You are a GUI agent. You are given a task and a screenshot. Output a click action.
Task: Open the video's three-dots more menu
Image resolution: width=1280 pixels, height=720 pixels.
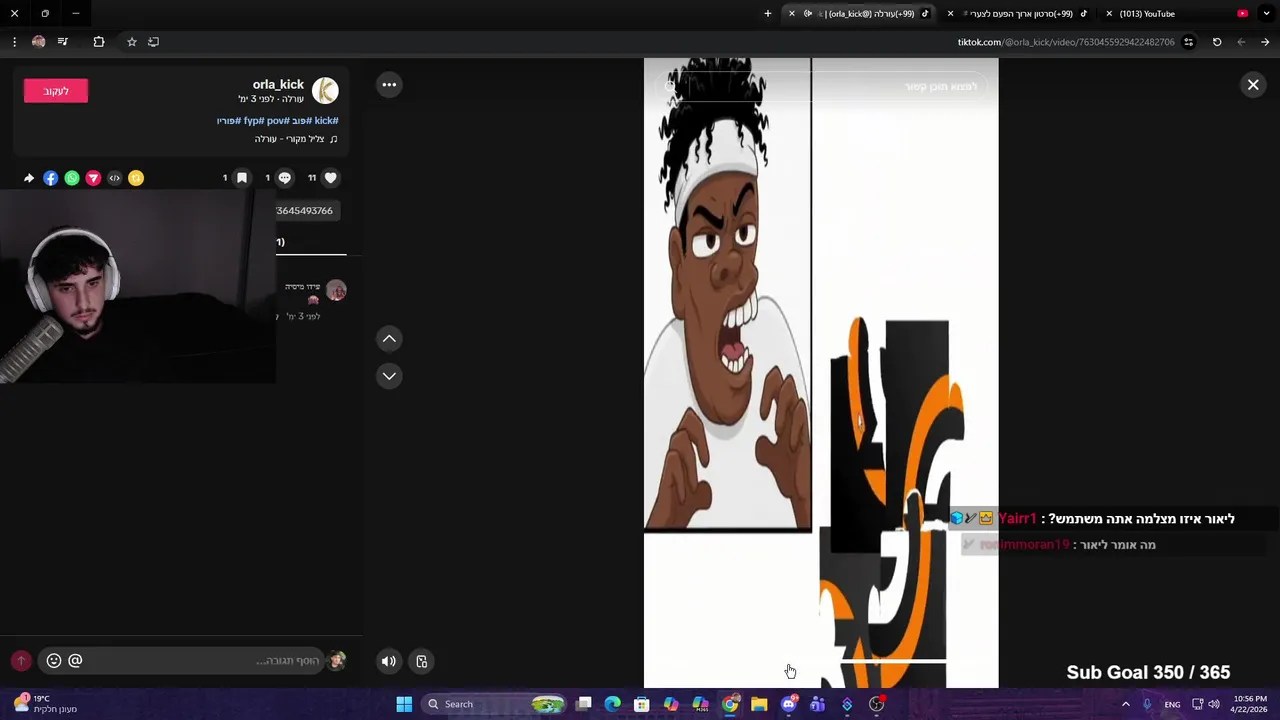pos(389,85)
